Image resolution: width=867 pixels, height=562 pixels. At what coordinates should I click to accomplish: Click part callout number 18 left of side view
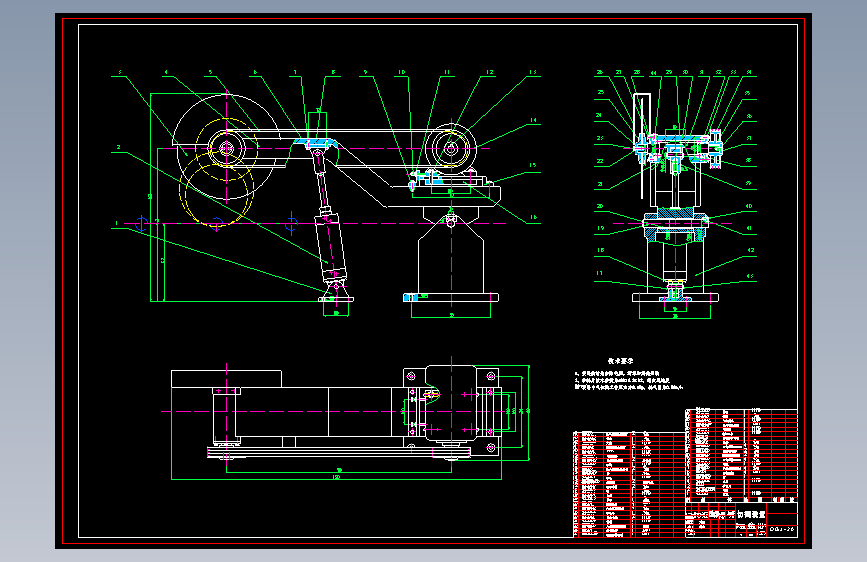click(600, 250)
